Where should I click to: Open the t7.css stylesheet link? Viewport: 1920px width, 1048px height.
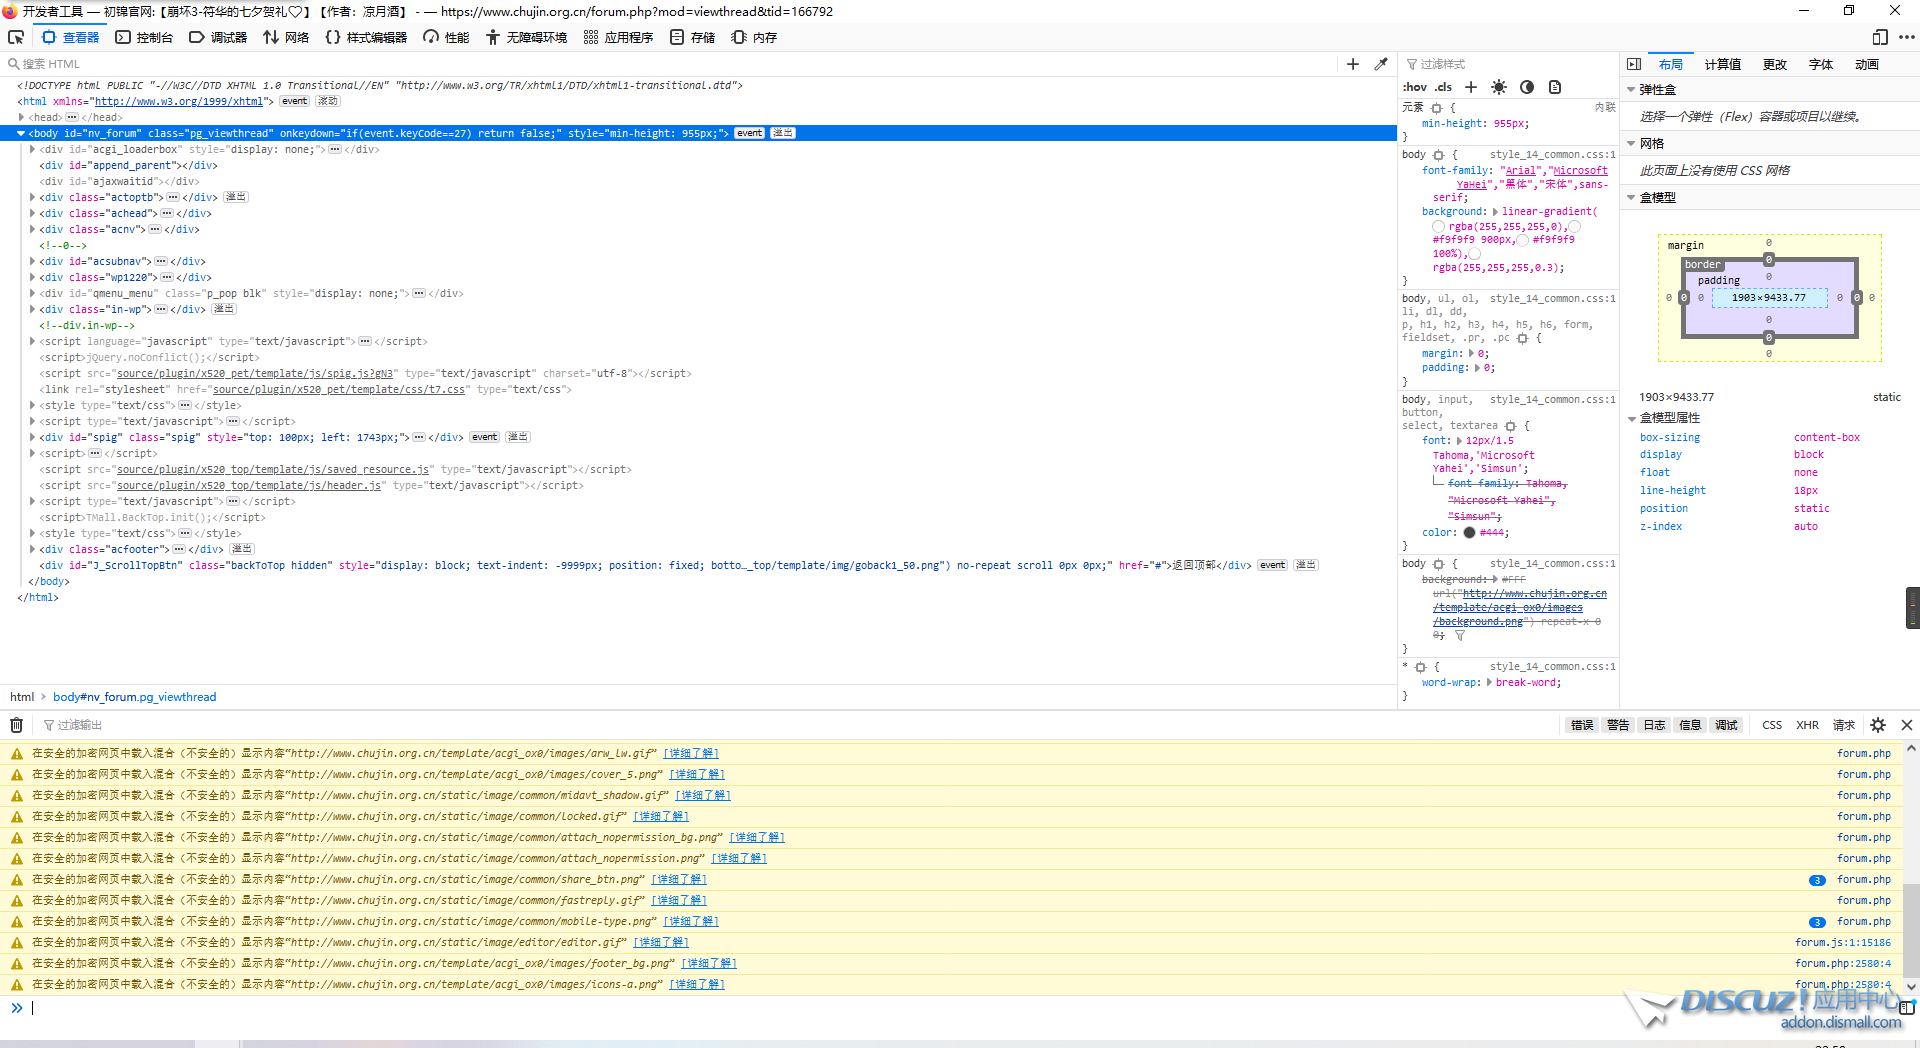pyautogui.click(x=339, y=389)
